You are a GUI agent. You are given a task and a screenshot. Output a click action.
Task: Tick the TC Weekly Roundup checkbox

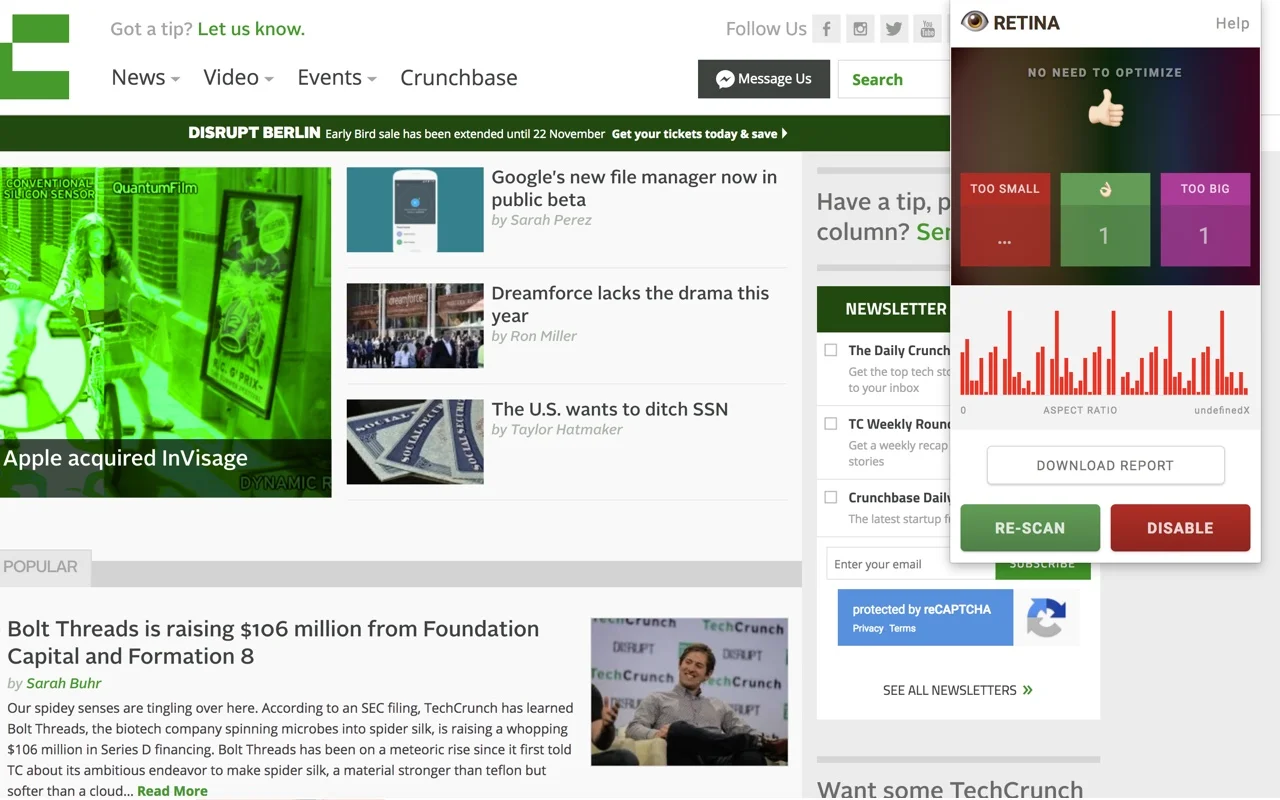coord(830,424)
